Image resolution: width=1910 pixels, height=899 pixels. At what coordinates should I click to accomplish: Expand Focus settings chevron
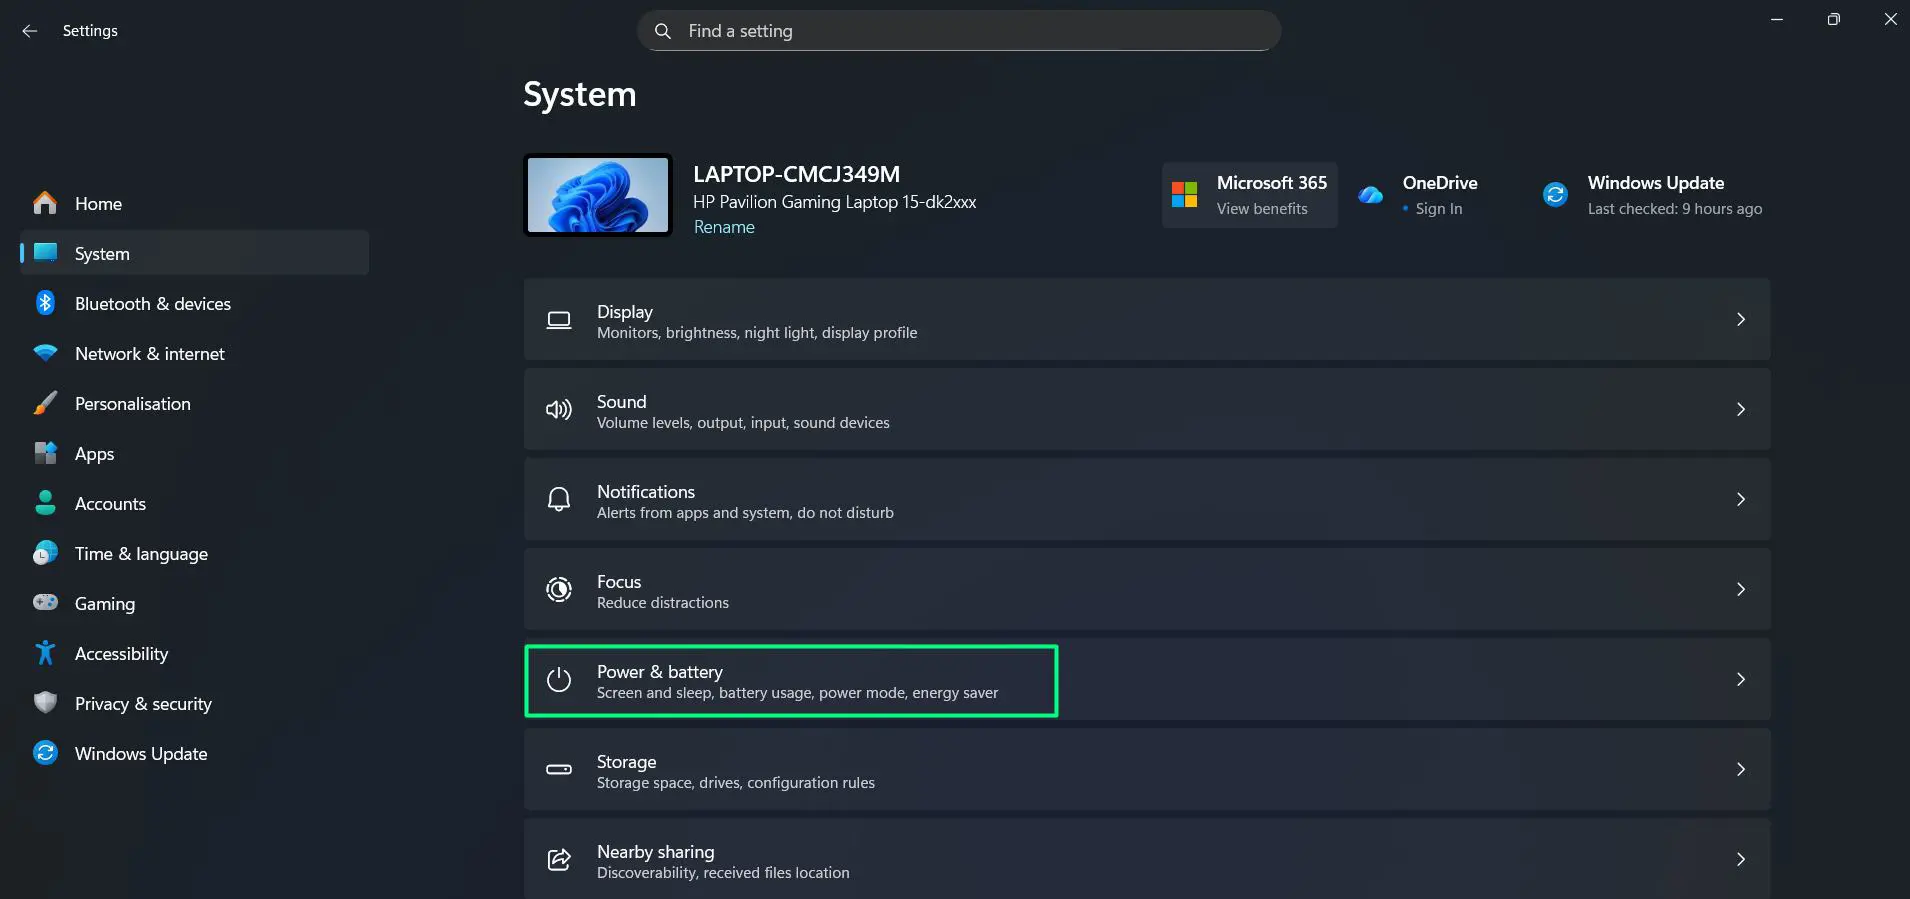pyautogui.click(x=1741, y=590)
